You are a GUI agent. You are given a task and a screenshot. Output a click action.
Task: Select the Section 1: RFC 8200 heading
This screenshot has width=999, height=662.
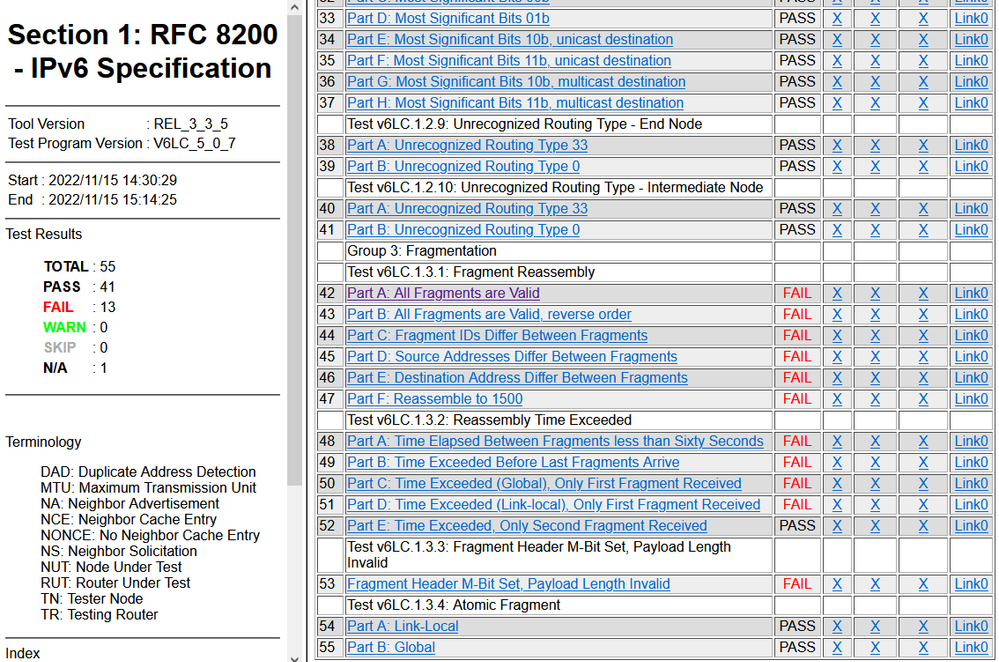pos(143,51)
